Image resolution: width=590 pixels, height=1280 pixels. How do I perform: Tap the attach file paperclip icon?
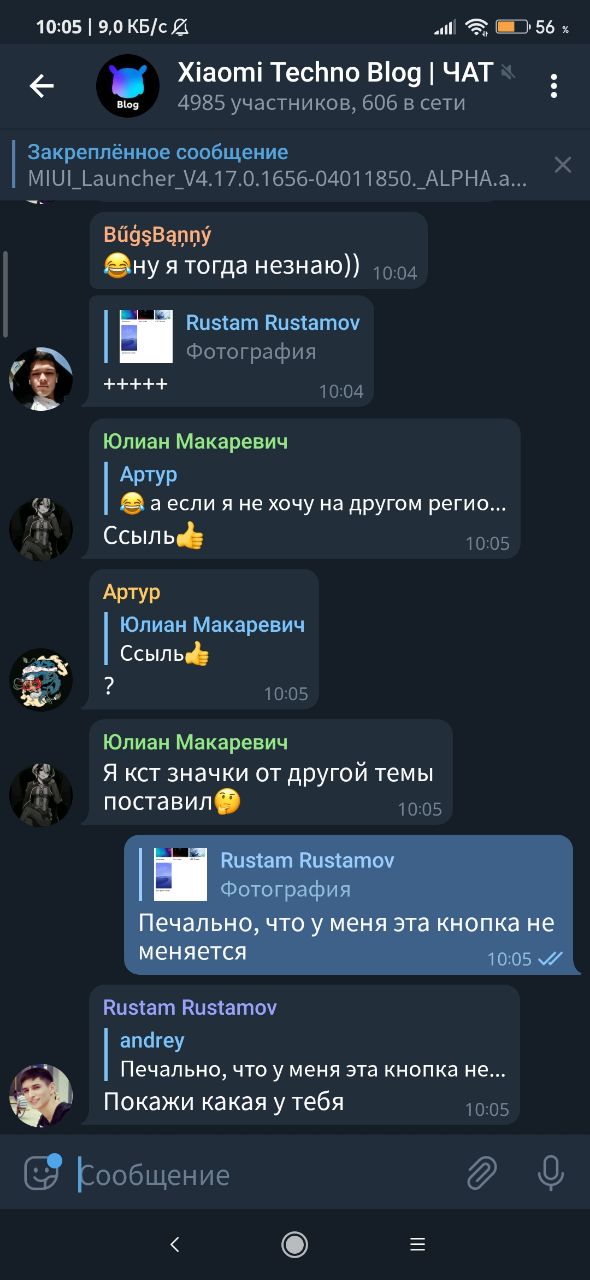[x=482, y=1172]
